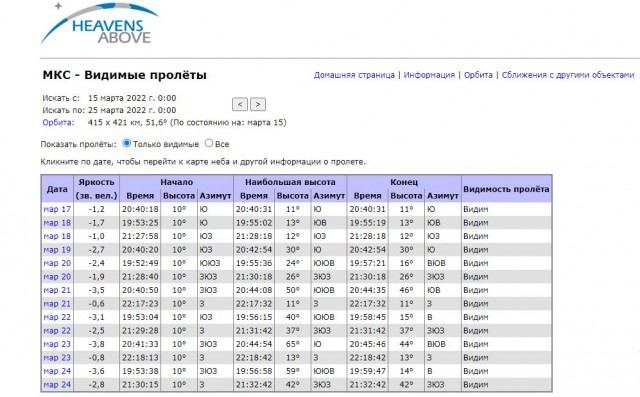Open мар 20 pass starting at 19:52:49

pos(57,263)
